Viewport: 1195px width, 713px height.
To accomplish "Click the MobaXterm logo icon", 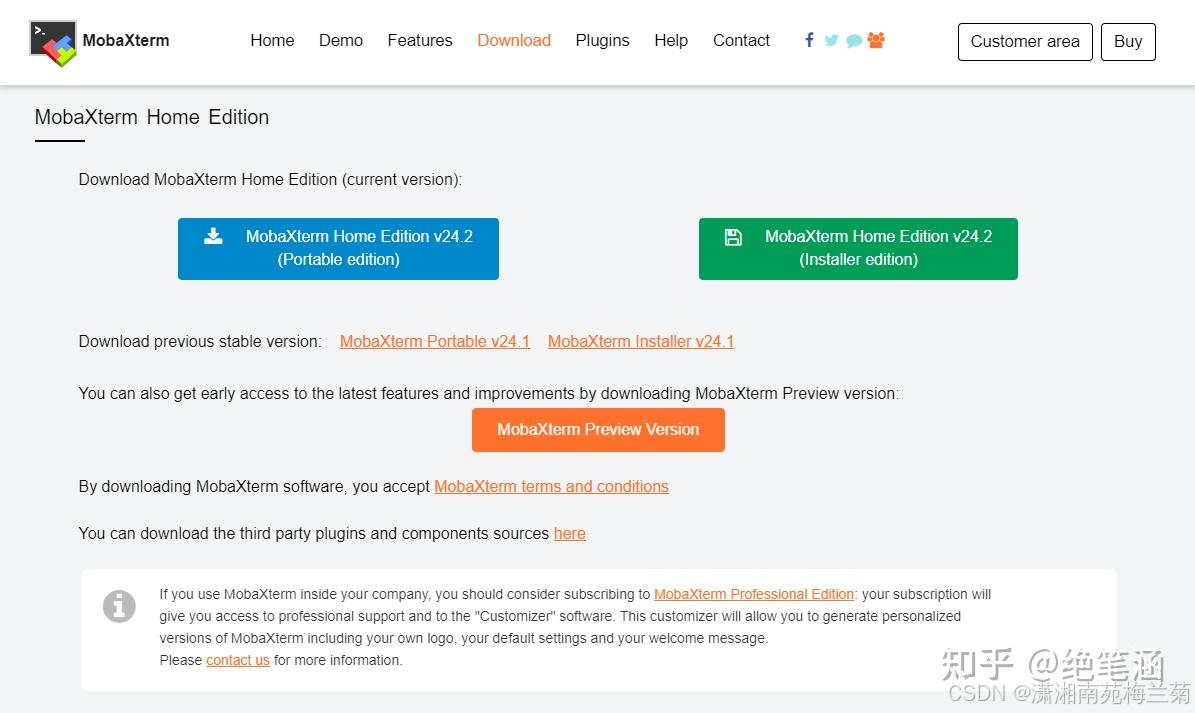I will click(x=53, y=42).
